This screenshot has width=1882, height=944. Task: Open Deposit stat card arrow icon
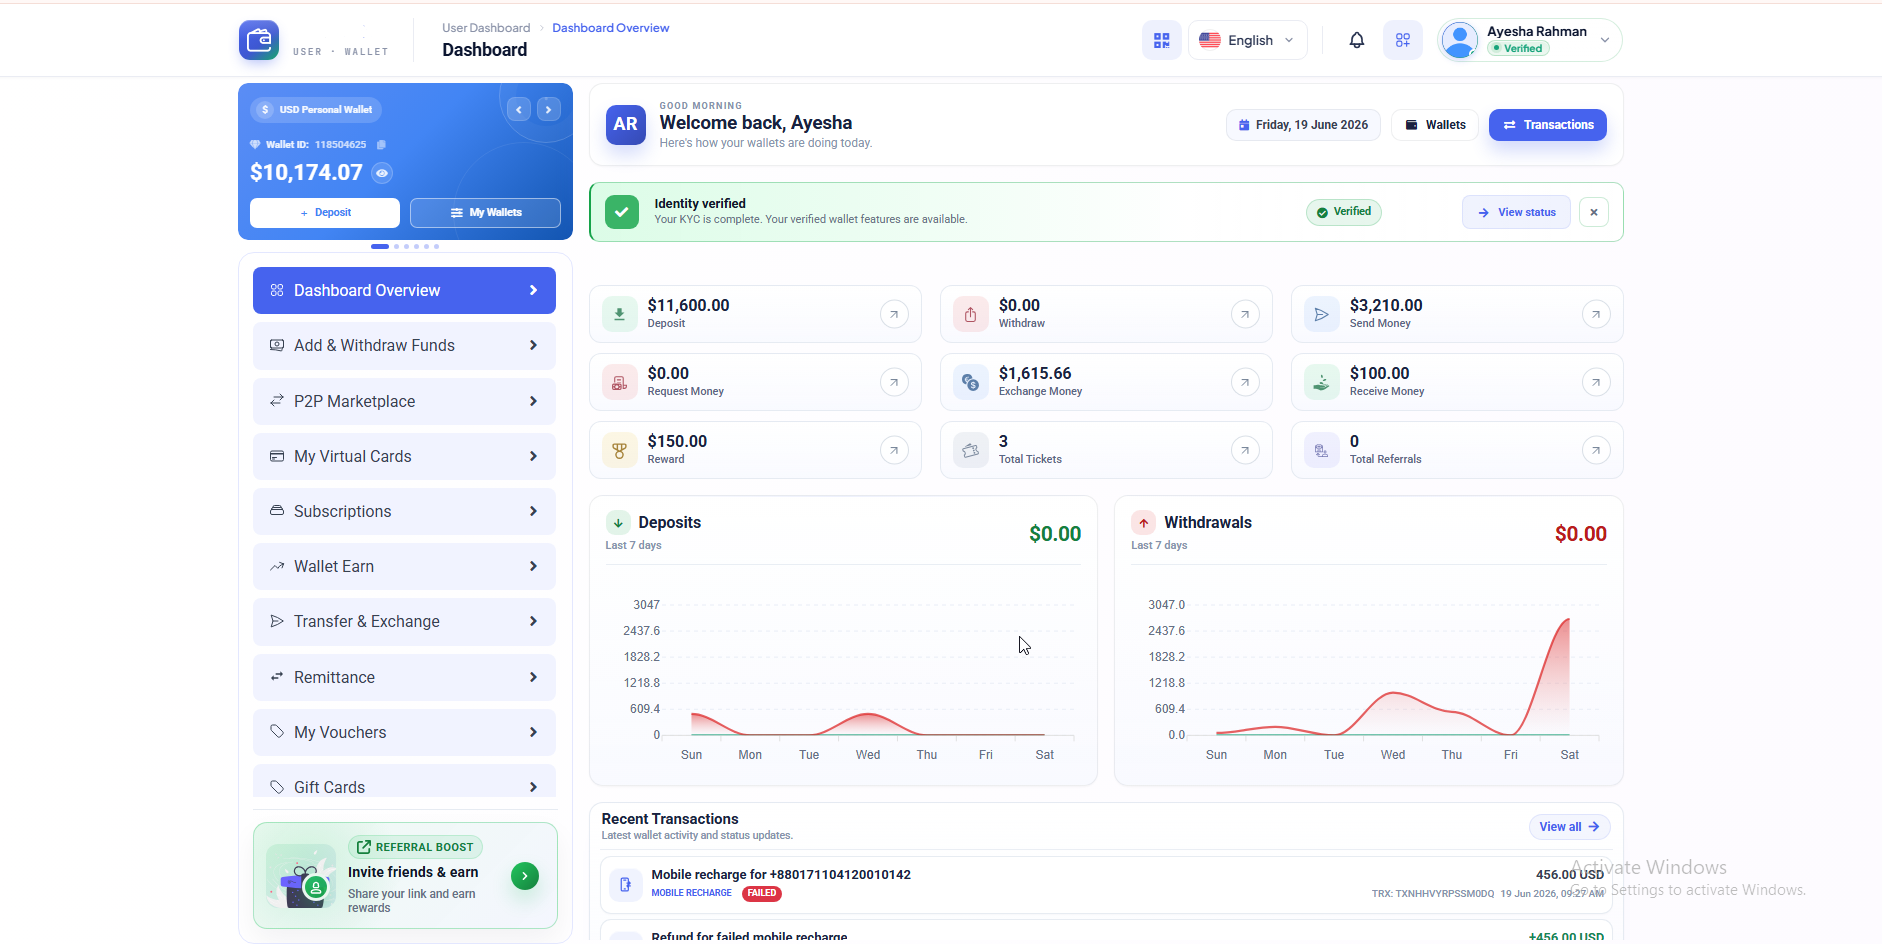[x=894, y=314]
